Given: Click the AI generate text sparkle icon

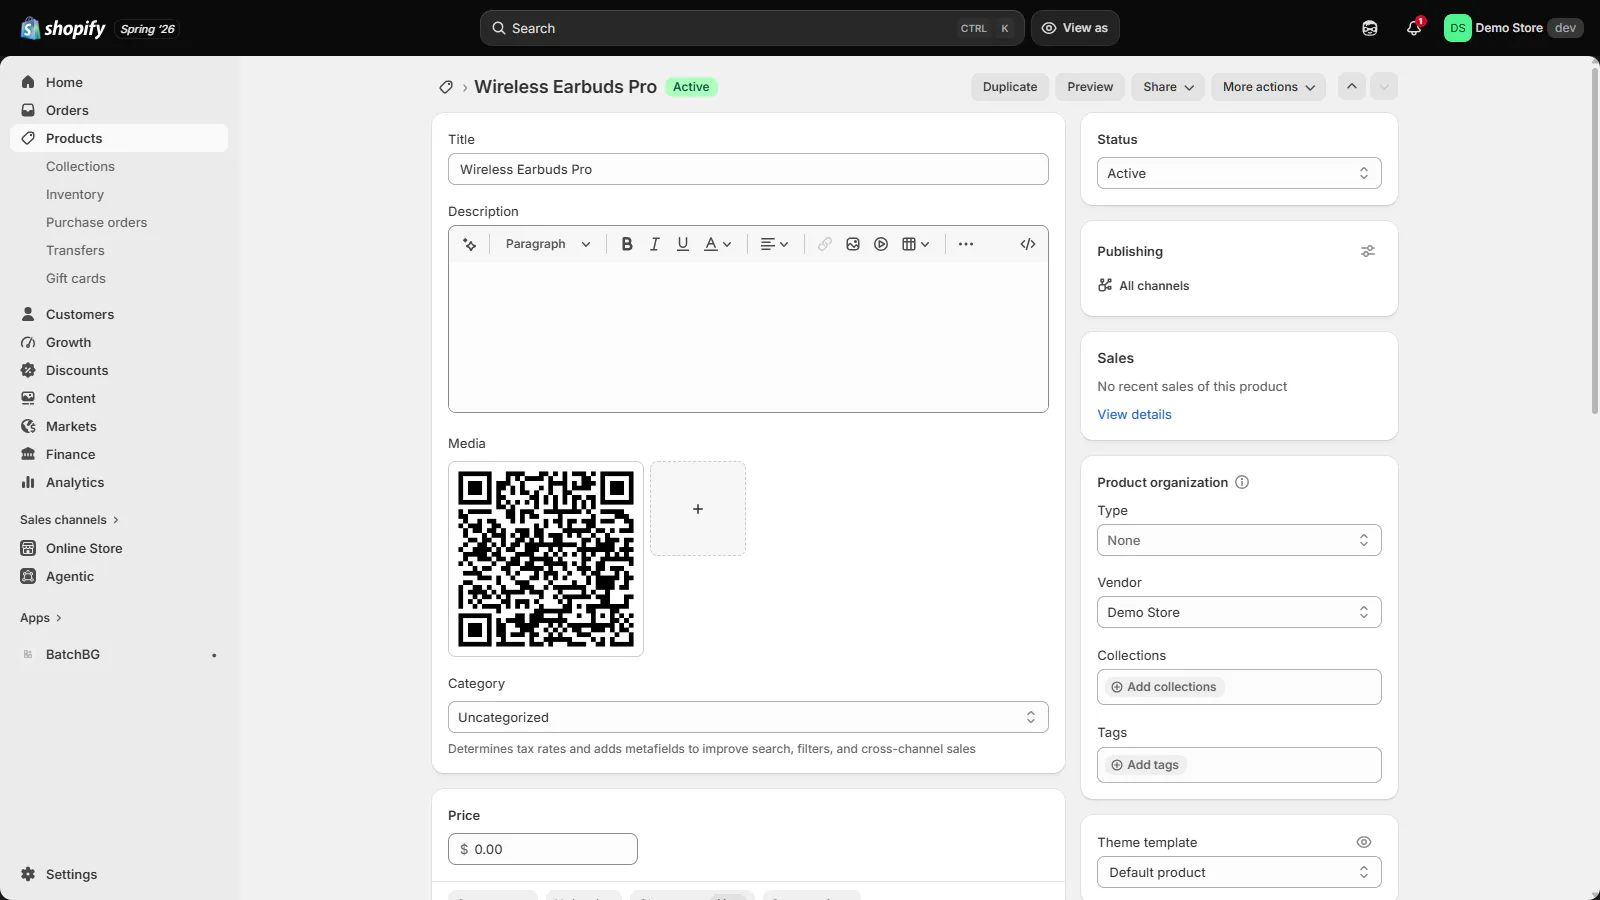Looking at the screenshot, I should pos(470,244).
